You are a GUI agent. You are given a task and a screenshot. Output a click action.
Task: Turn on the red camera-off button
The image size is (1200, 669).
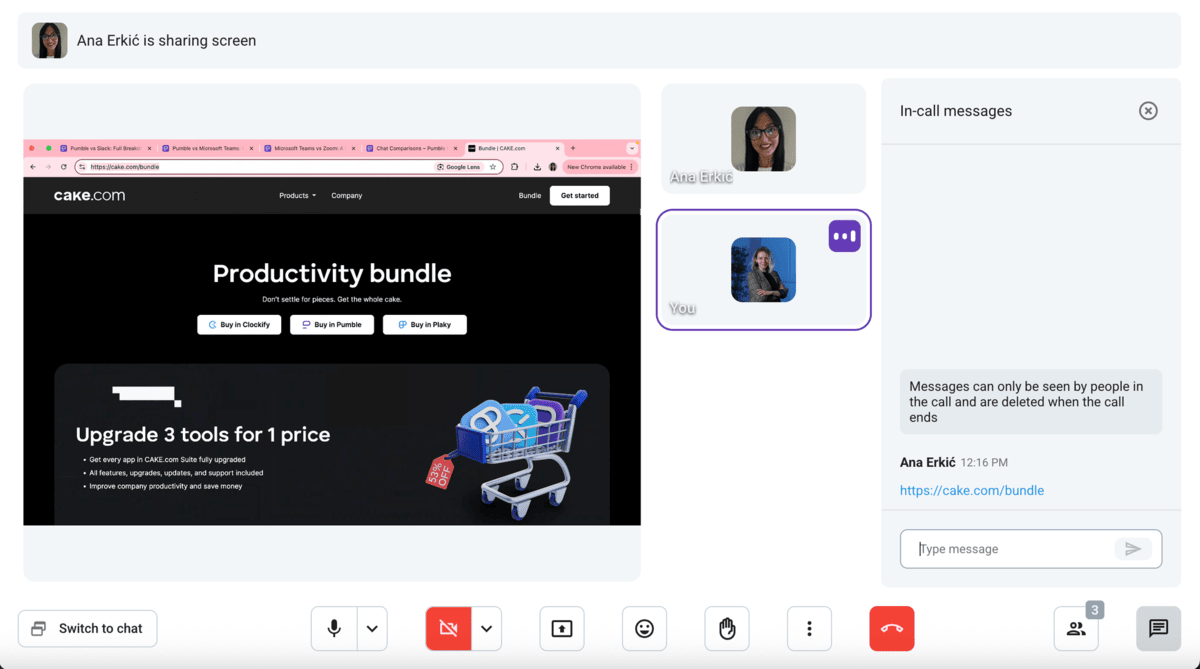click(x=448, y=629)
